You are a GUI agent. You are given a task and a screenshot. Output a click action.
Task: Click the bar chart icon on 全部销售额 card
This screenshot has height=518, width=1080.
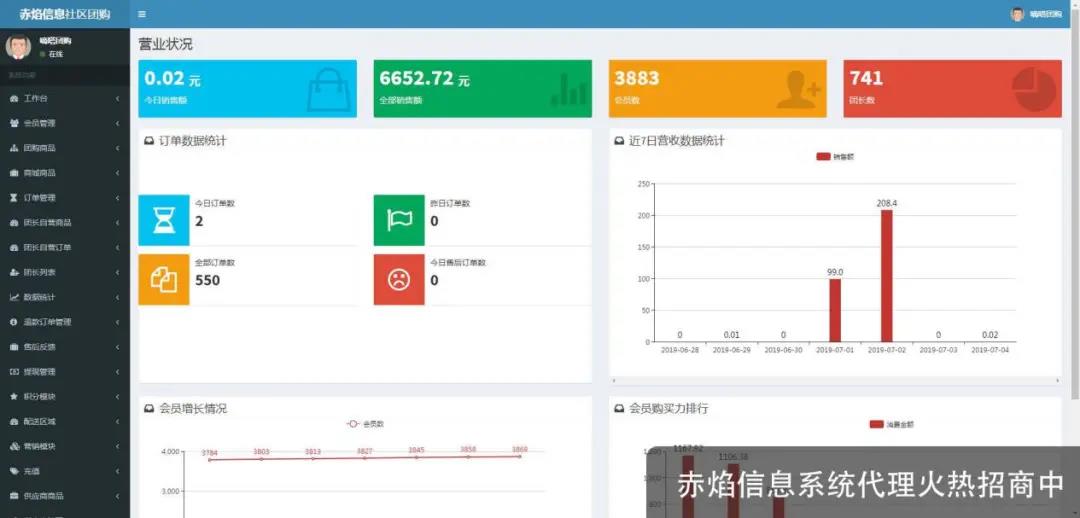coord(569,89)
